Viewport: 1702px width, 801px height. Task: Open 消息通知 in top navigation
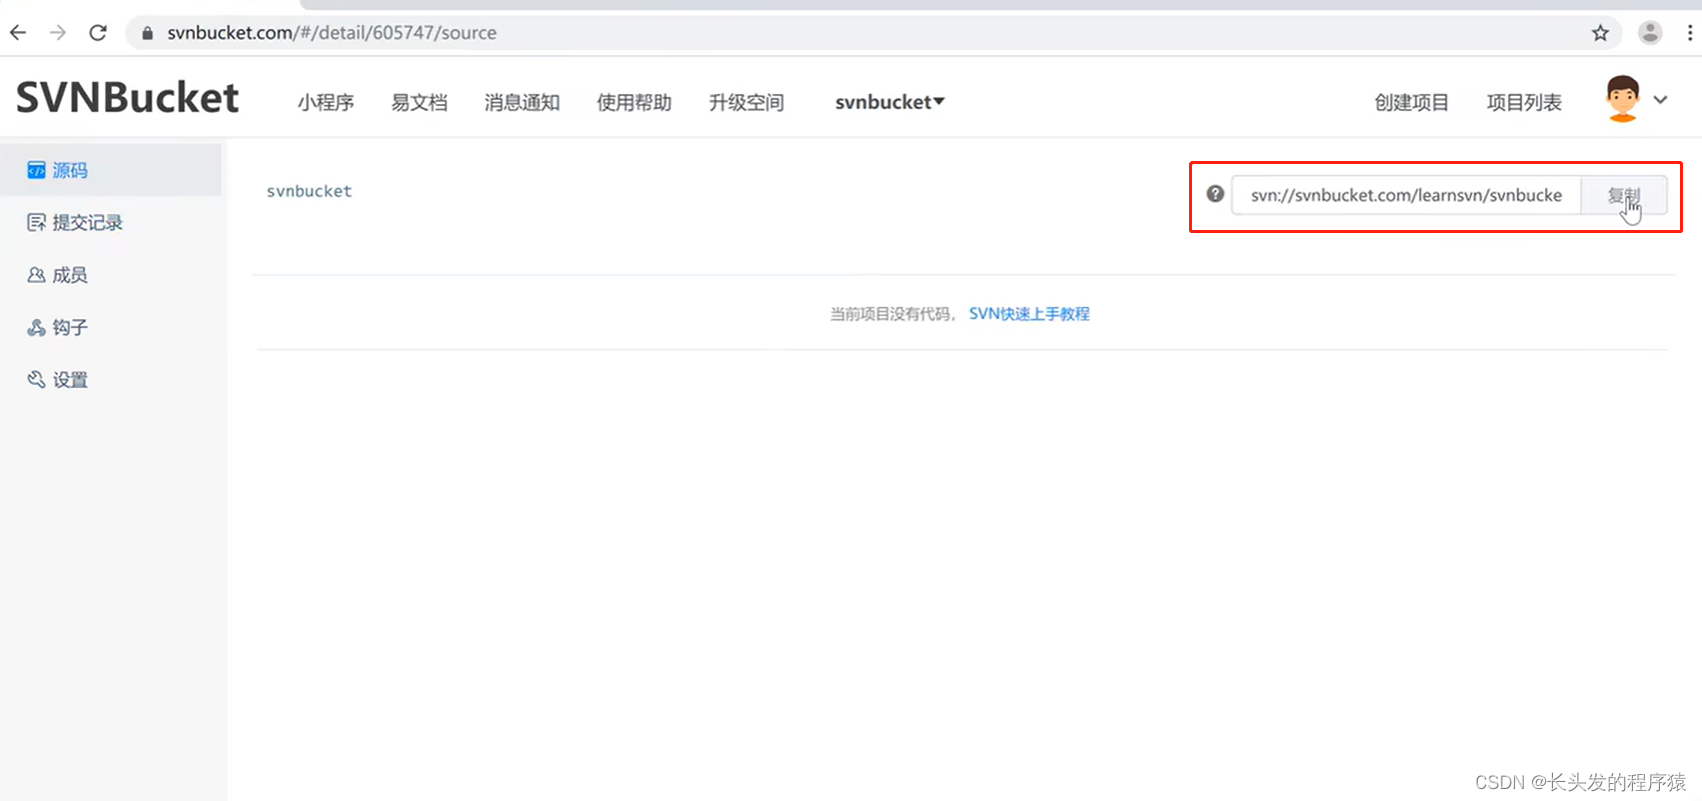pyautogui.click(x=522, y=102)
